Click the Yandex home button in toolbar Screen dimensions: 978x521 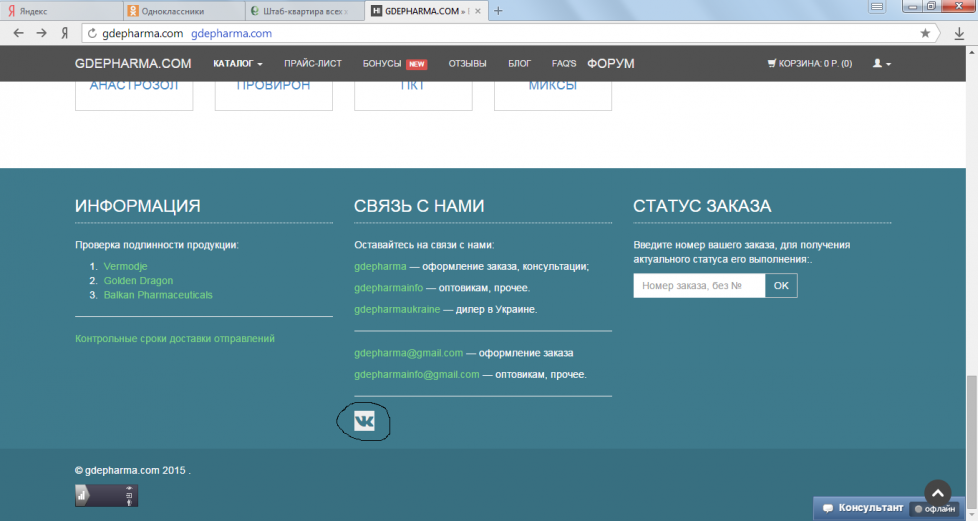coord(65,33)
